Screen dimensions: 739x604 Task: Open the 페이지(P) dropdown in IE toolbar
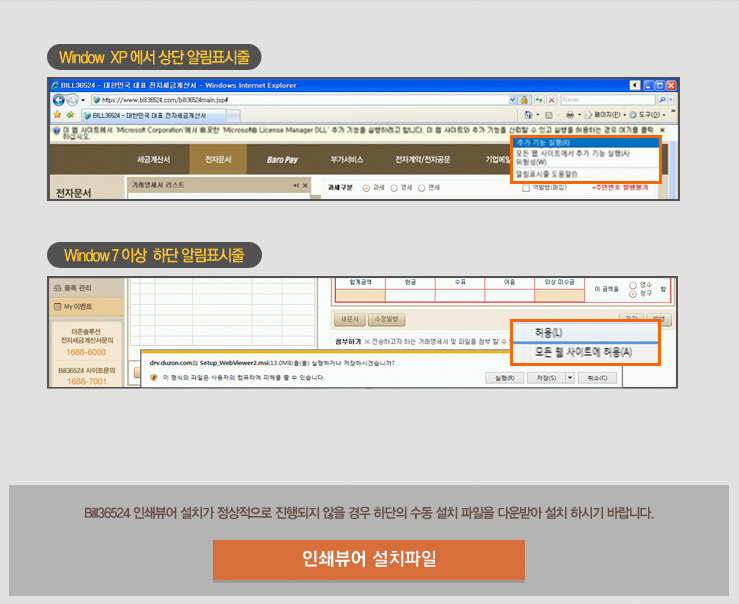tap(607, 115)
